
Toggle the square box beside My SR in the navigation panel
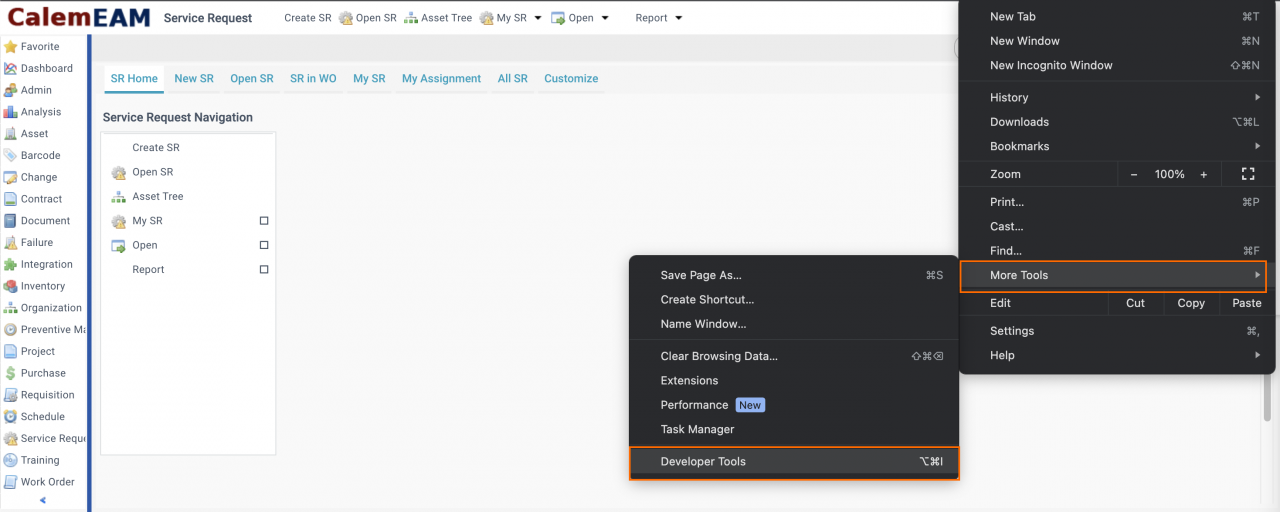tap(264, 221)
